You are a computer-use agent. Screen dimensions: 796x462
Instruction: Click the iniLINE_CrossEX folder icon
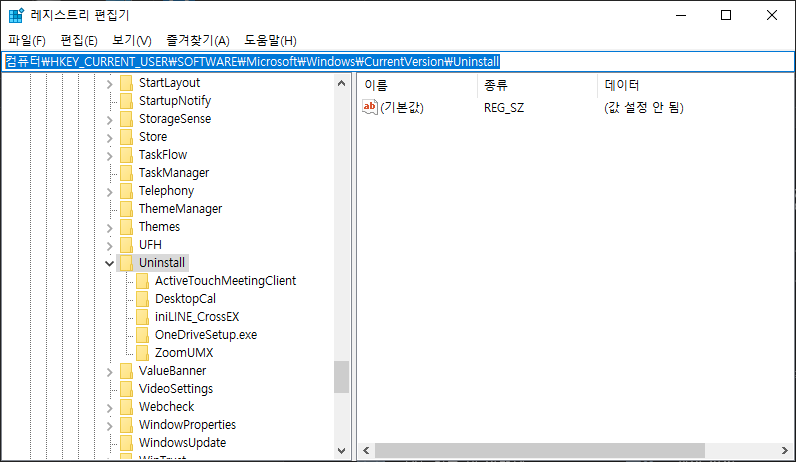tap(142, 317)
